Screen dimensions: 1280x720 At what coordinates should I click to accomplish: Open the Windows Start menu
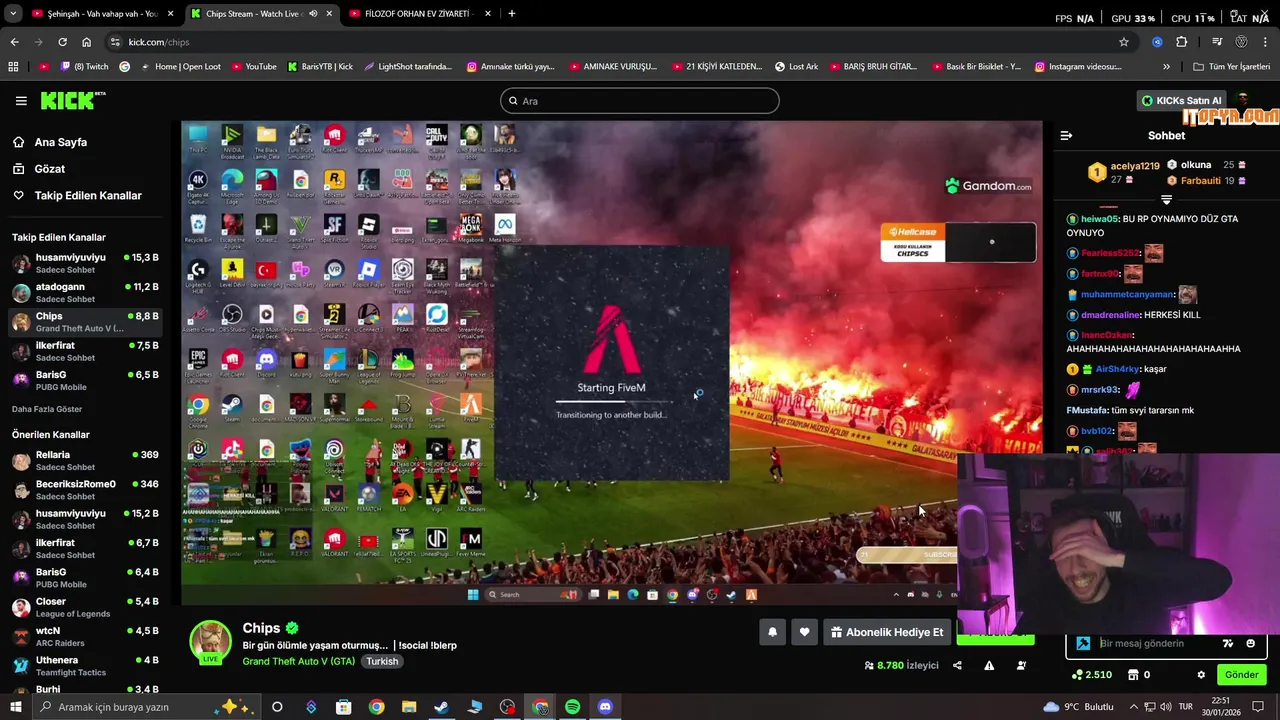(15, 707)
